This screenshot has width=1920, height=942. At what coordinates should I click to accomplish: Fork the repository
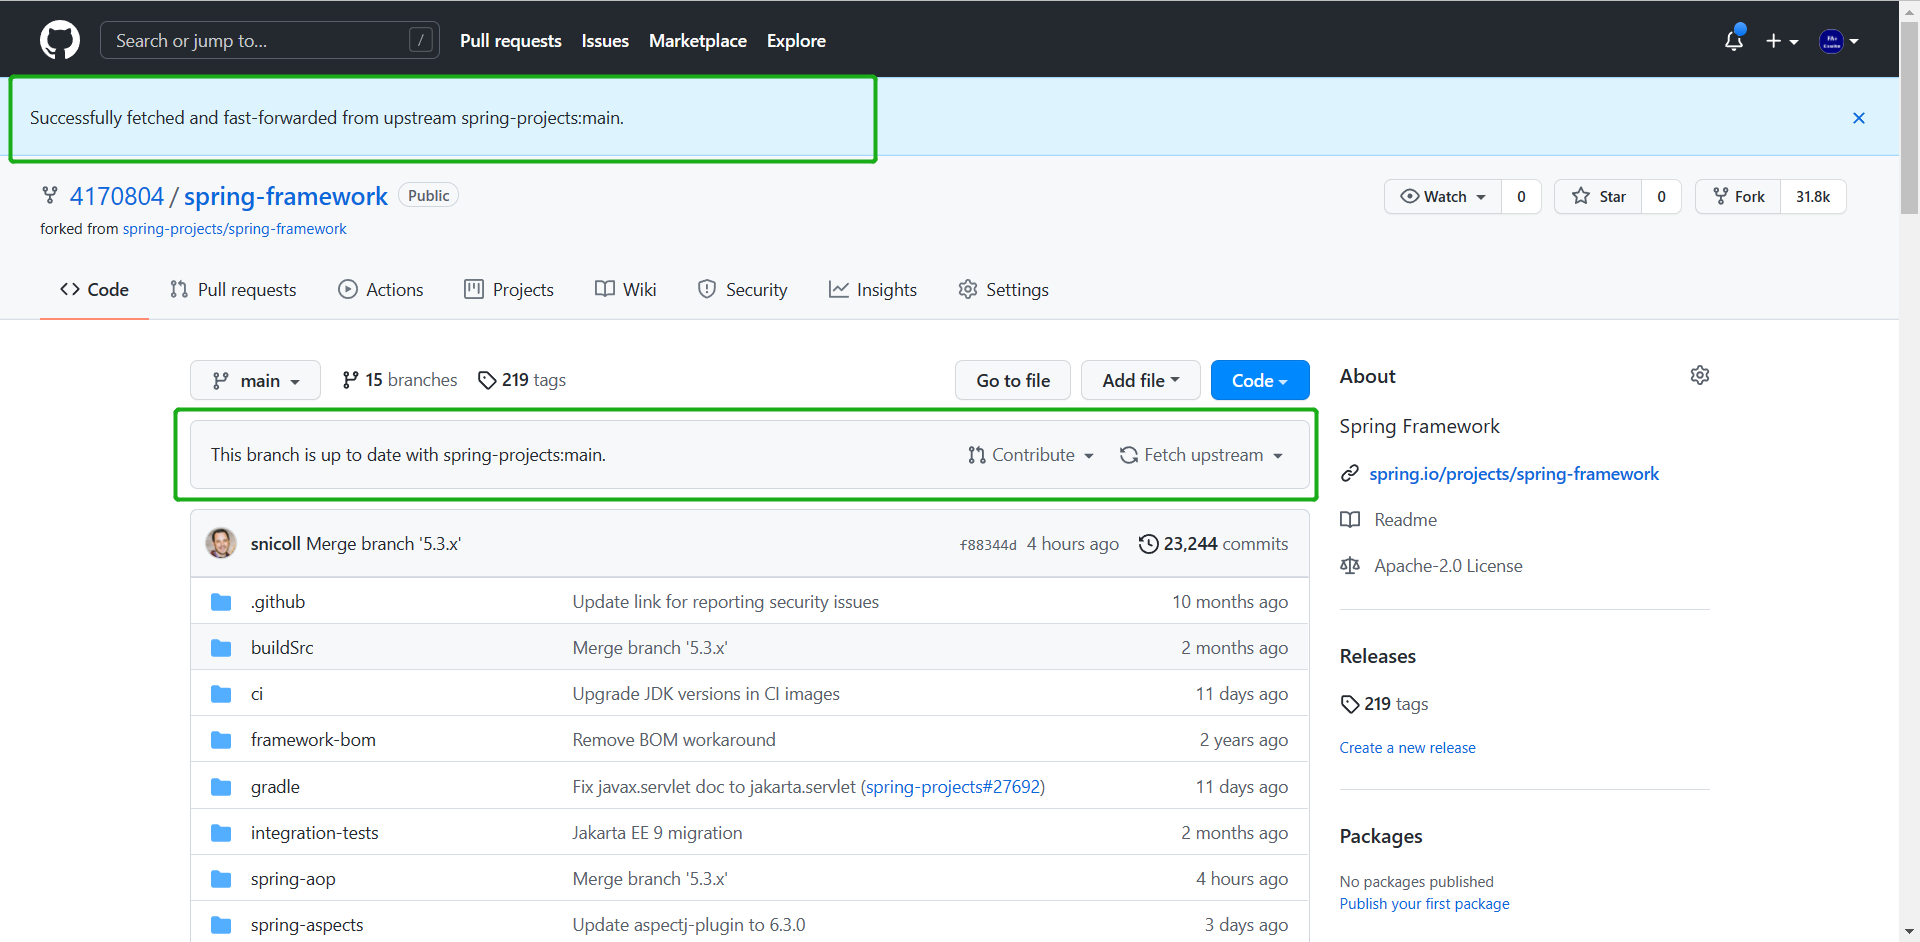(1739, 196)
